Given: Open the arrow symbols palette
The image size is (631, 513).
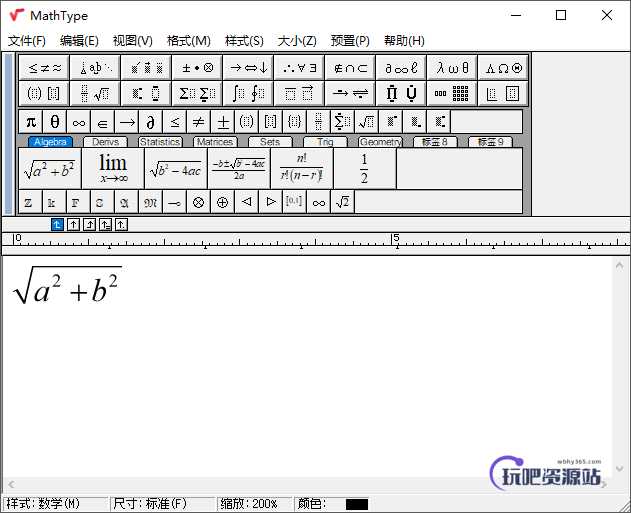Looking at the screenshot, I should tap(248, 68).
